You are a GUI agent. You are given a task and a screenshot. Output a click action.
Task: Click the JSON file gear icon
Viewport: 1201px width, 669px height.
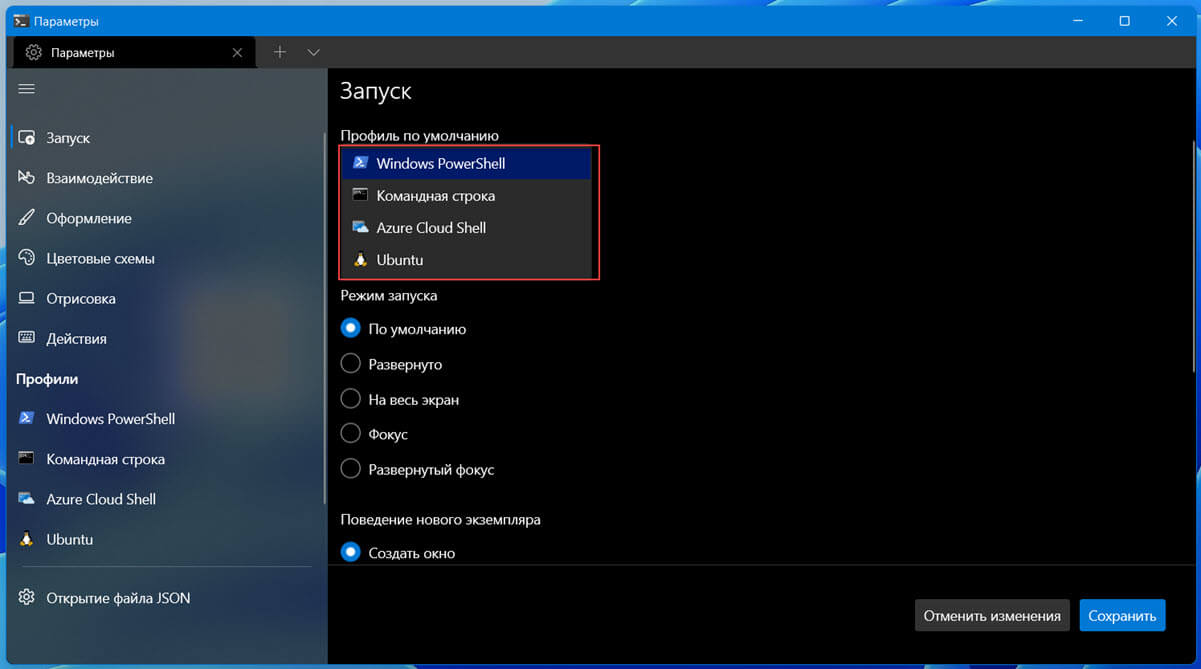pyautogui.click(x=27, y=598)
